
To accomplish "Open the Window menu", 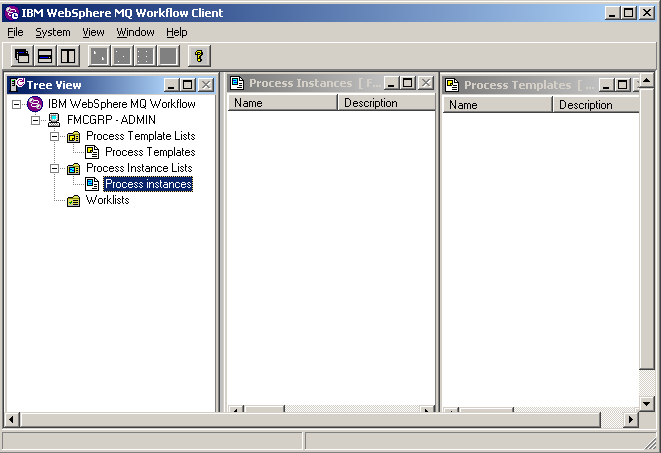I will pos(135,32).
